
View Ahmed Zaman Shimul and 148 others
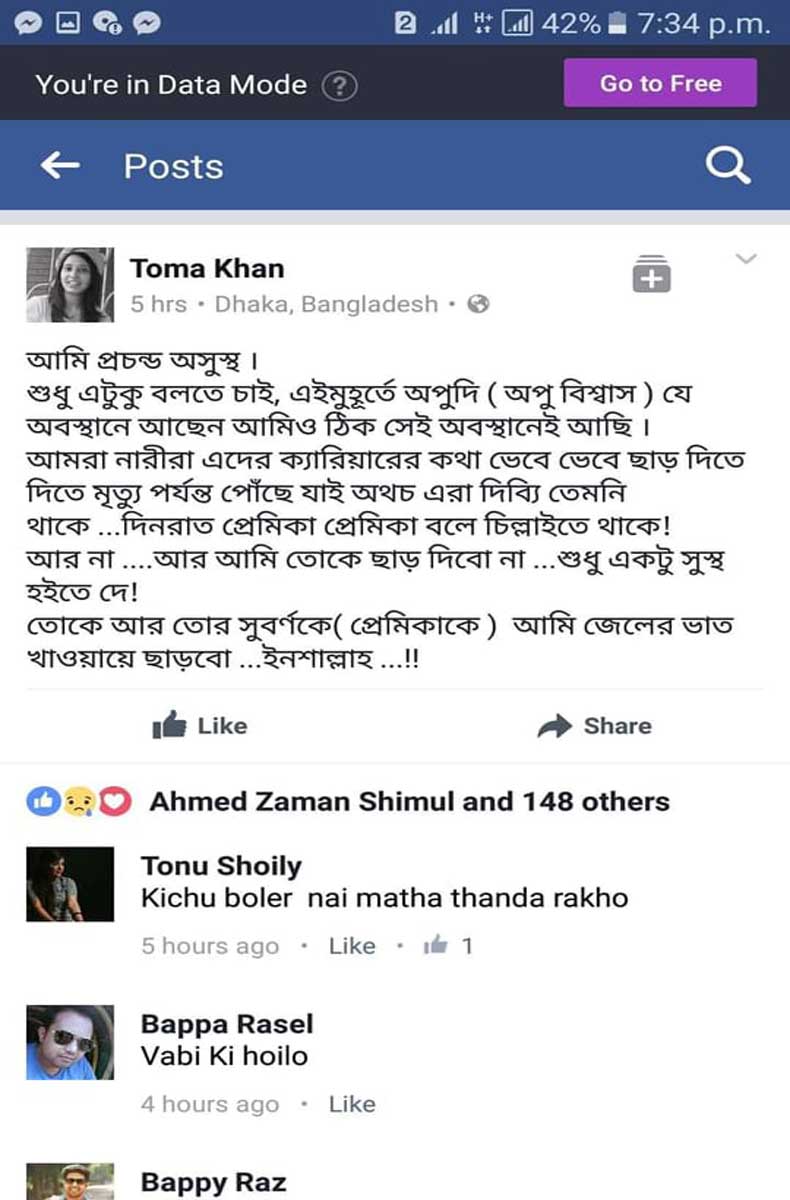tap(409, 801)
